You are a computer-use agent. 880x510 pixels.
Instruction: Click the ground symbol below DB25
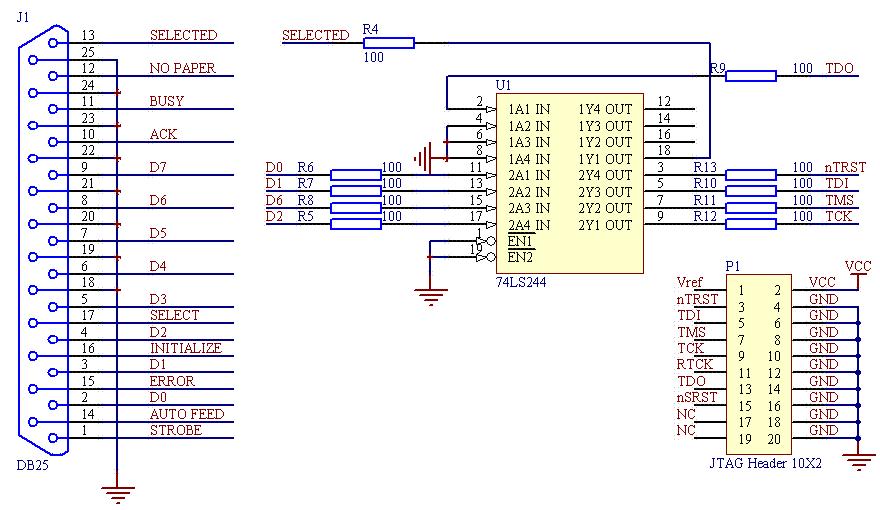[118, 494]
